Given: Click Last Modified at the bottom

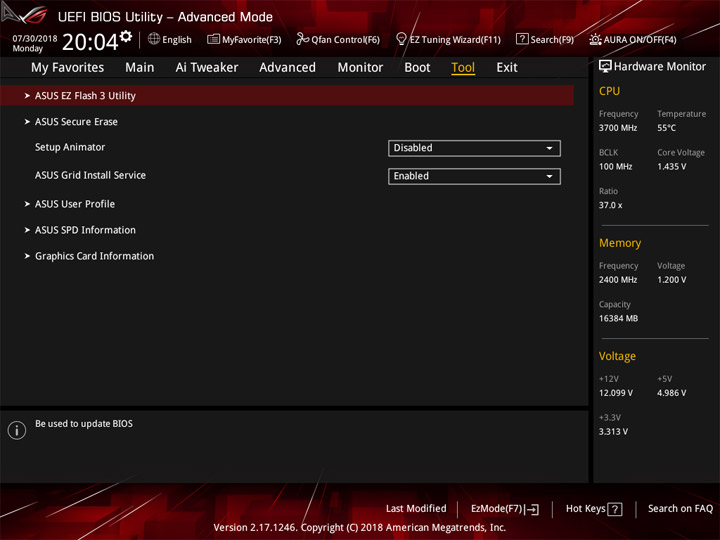Looking at the screenshot, I should [x=416, y=509].
